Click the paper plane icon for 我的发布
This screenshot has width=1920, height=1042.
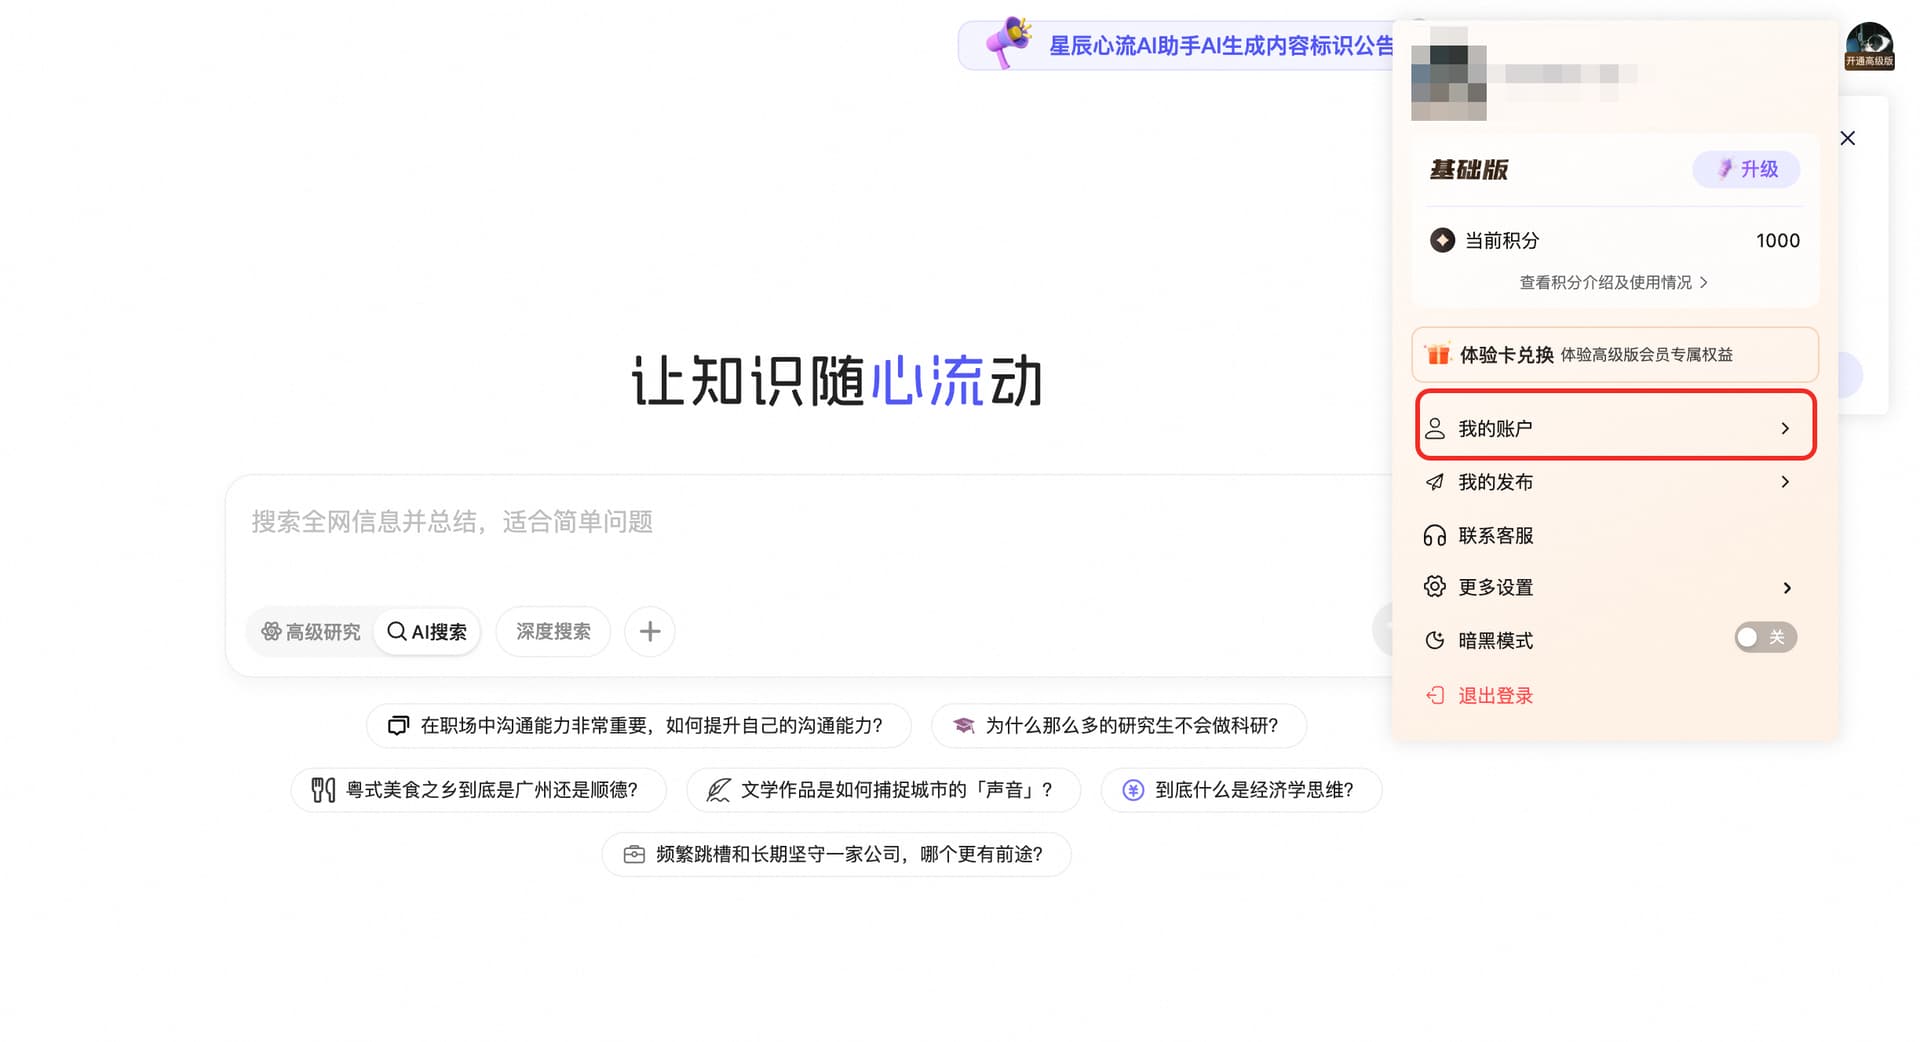1434,482
